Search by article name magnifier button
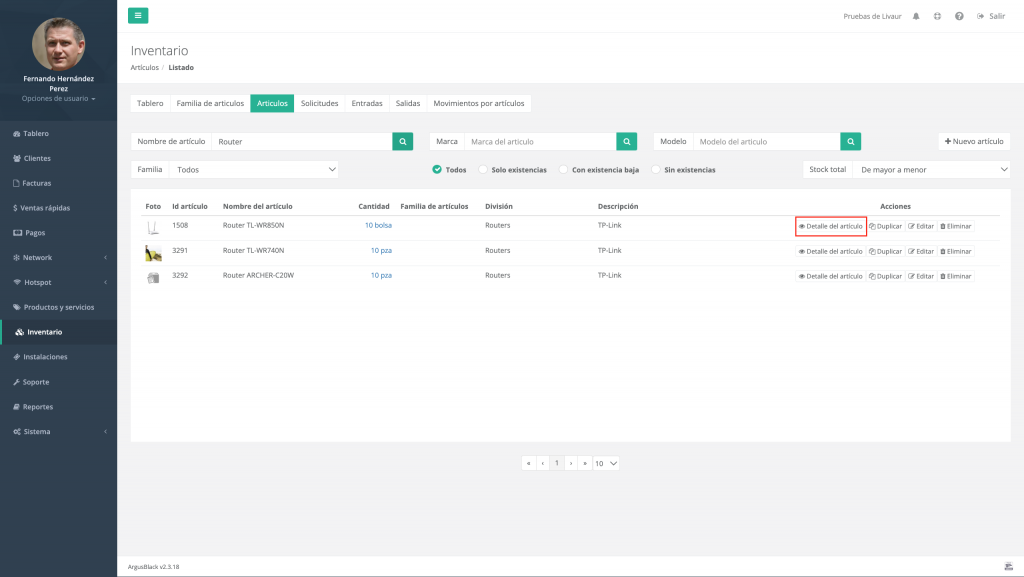Screen dimensions: 1024x577 pos(403,142)
